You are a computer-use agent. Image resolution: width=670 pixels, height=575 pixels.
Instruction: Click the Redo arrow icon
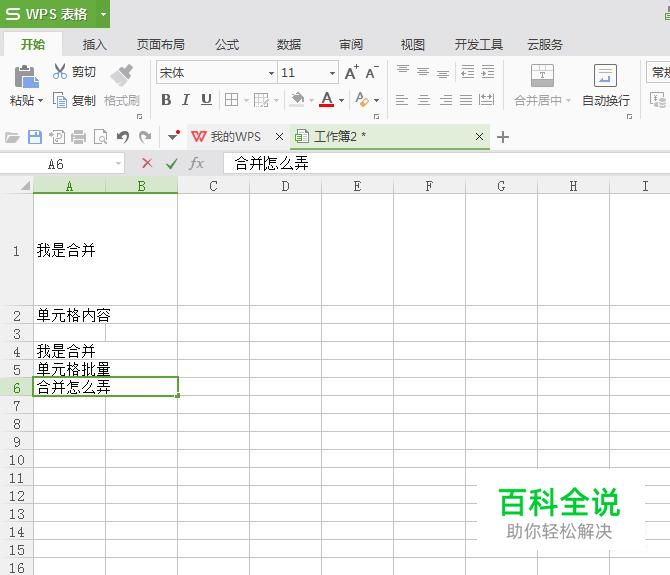point(145,137)
